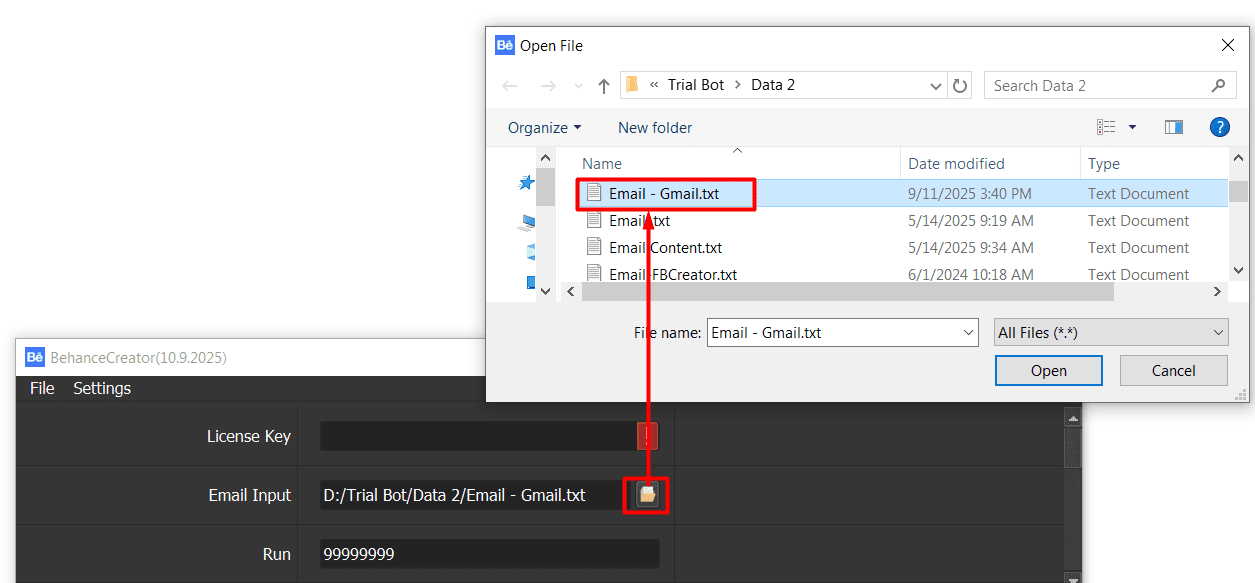Click the red License Key indicator button
Image resolution: width=1255 pixels, height=583 pixels.
pyautogui.click(x=647, y=436)
